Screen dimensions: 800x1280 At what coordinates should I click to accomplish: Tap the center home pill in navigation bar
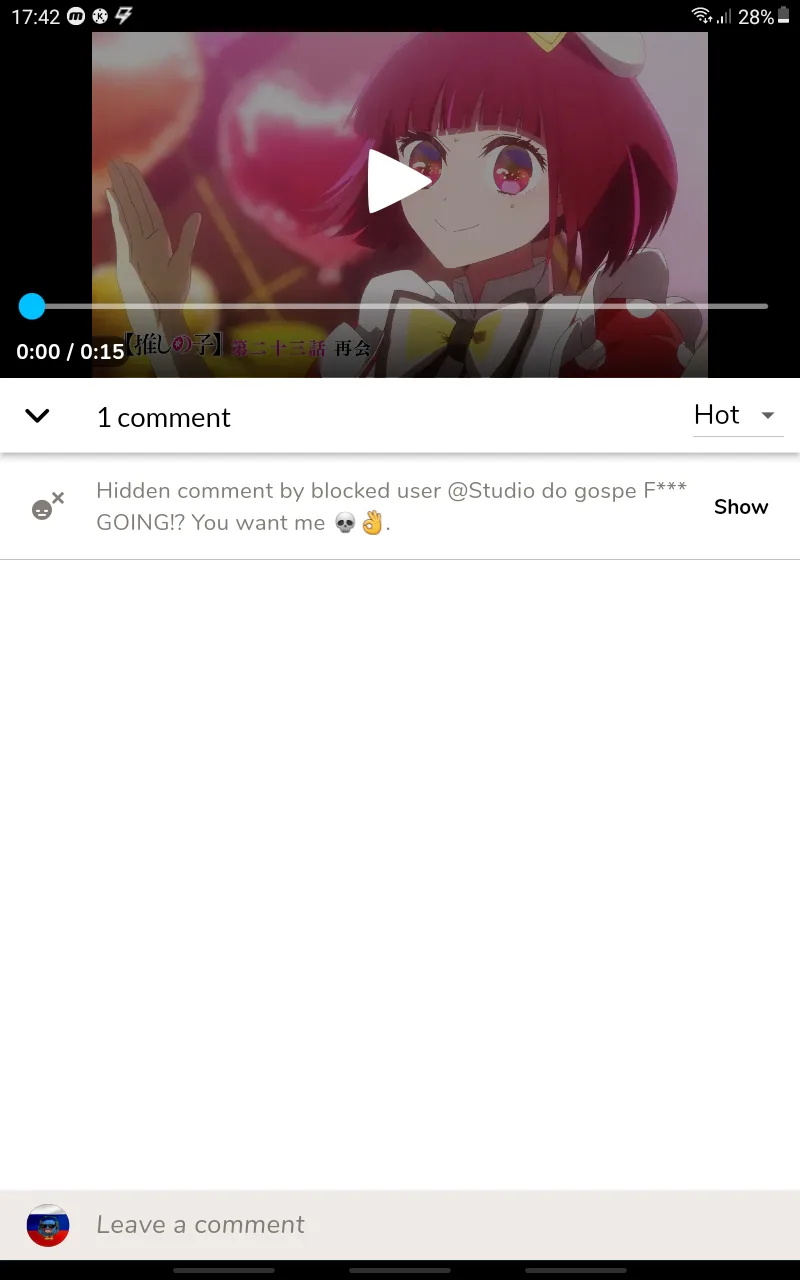click(x=400, y=1270)
